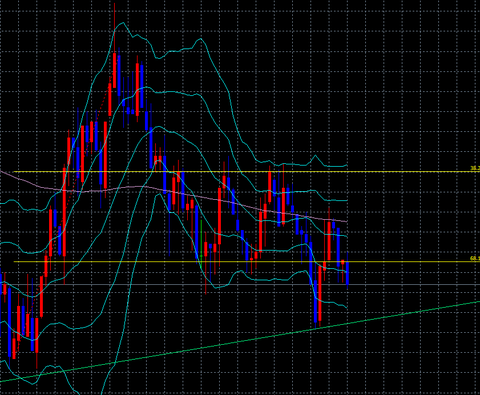
Task: Select the purple moving average line
Action: click(173, 193)
